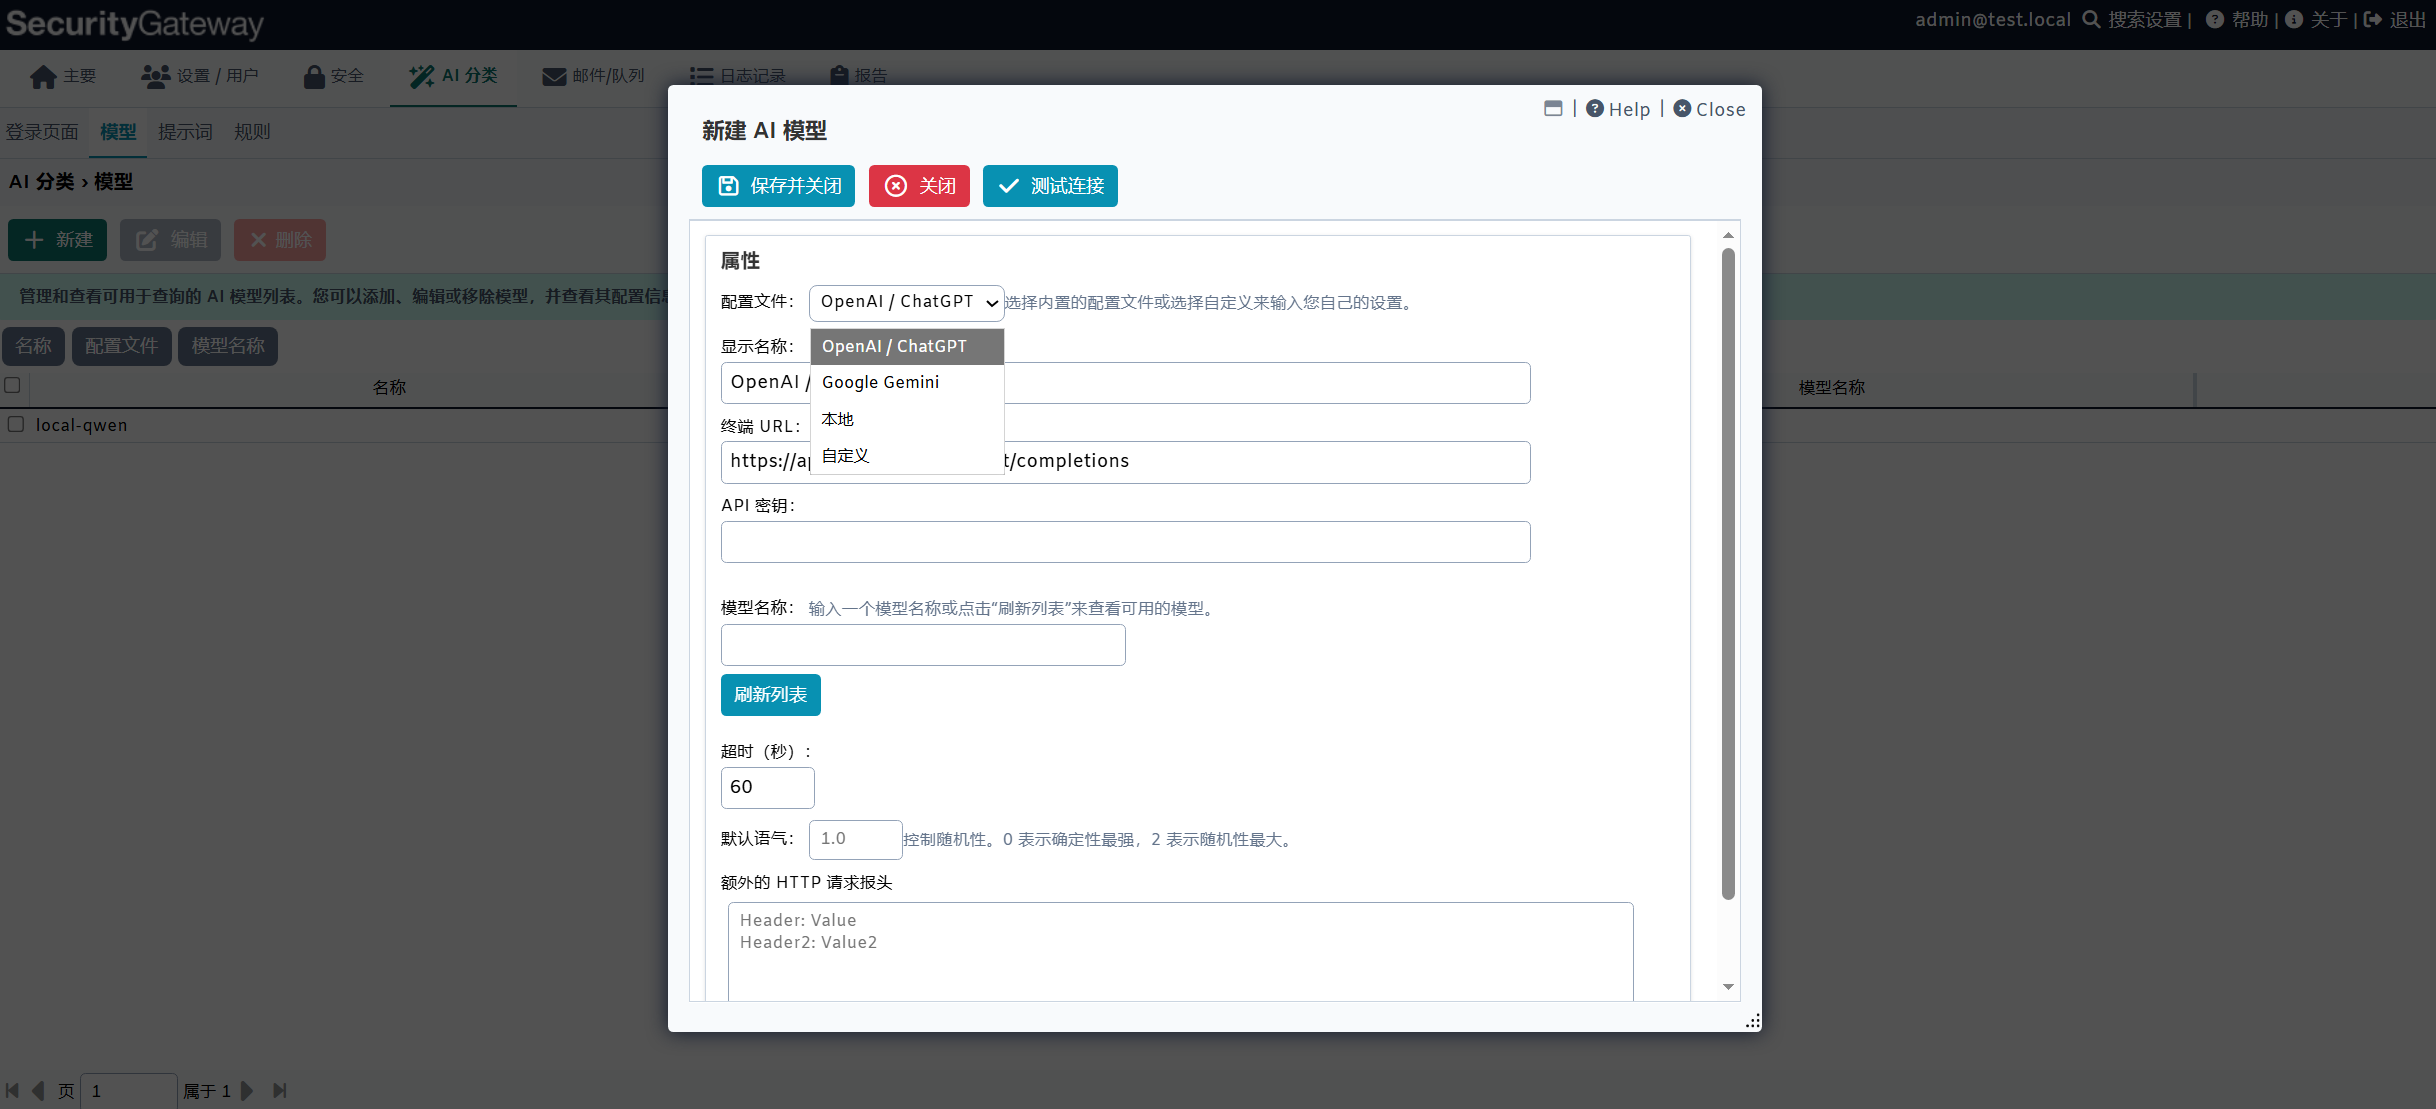Sort by 名称 column header
This screenshot has width=2436, height=1109.
(x=389, y=388)
